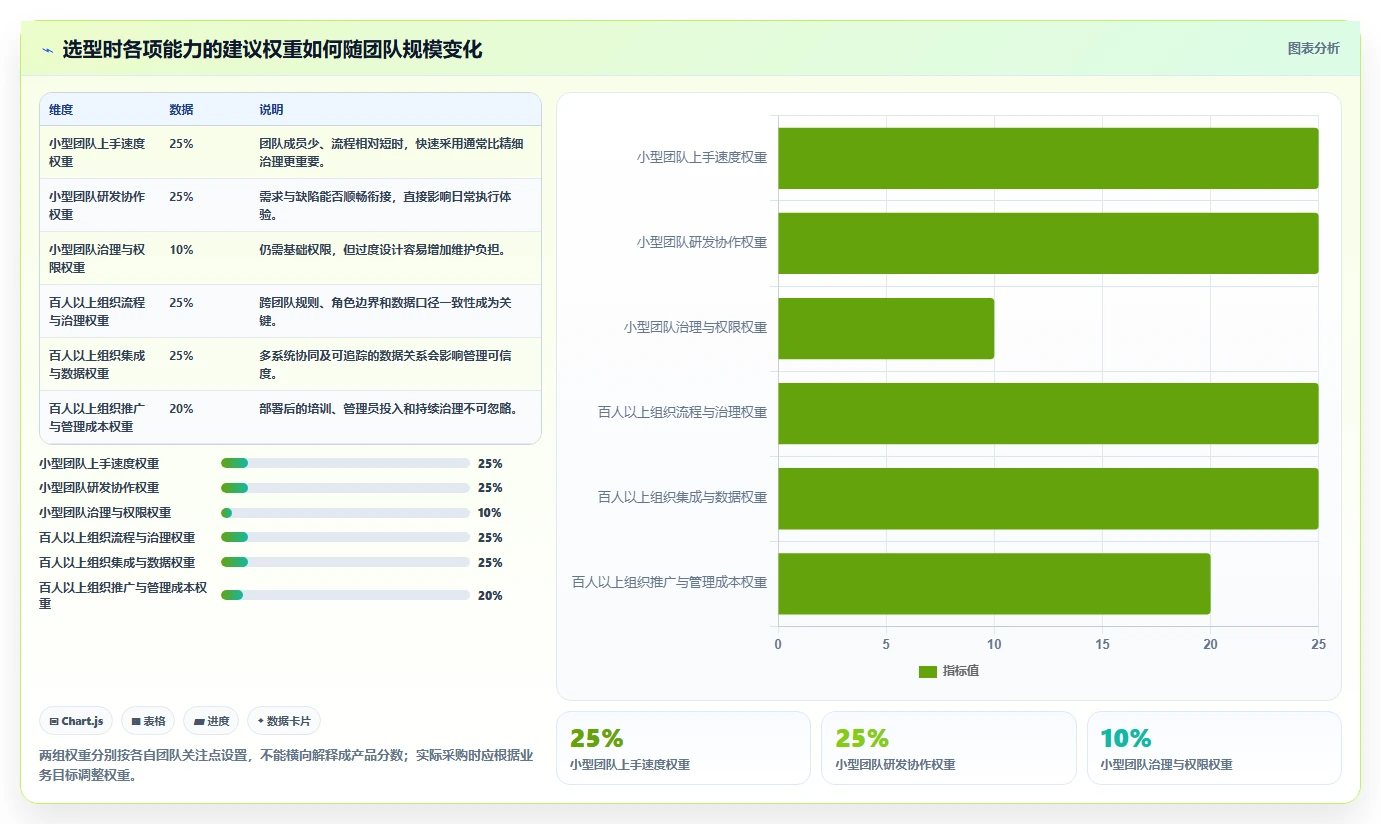Click the chart bar for 小型团队治理与权限权重
Image resolution: width=1381 pixels, height=824 pixels.
tap(886, 328)
